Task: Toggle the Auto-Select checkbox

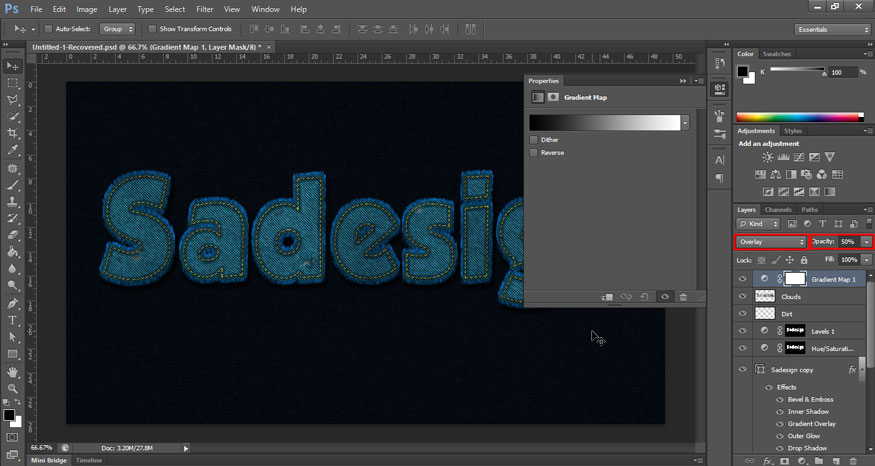Action: [x=48, y=29]
